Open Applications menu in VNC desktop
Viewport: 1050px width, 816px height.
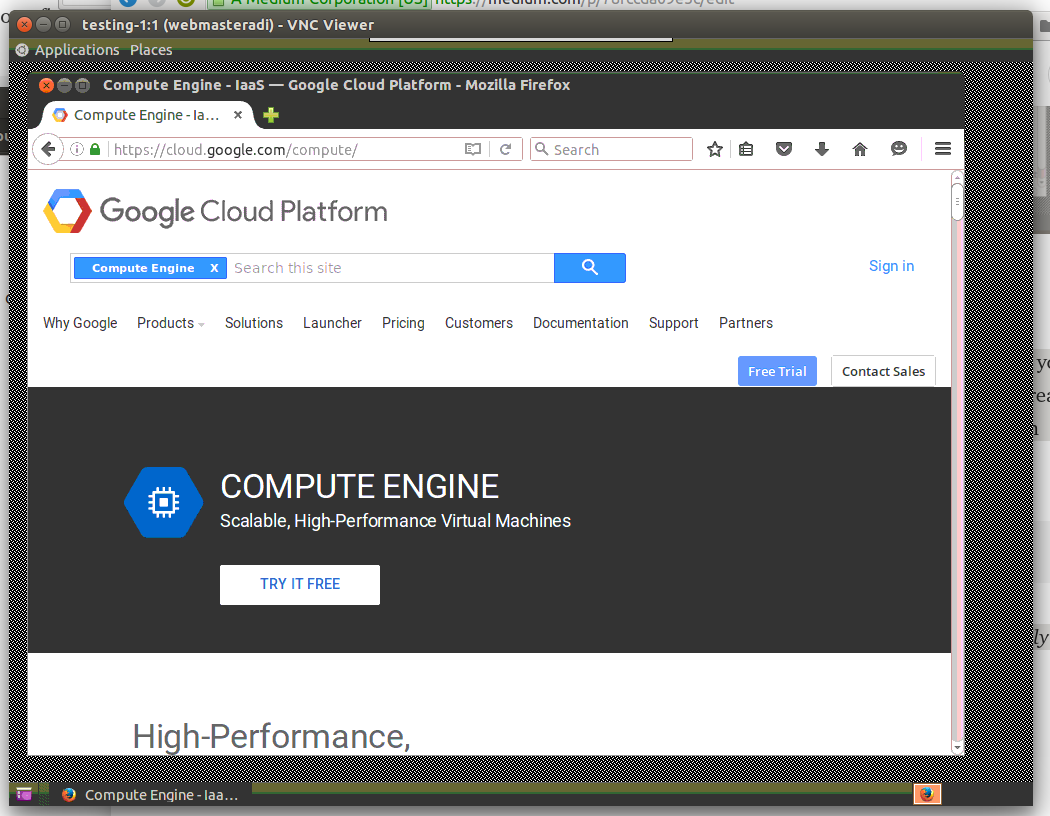77,50
